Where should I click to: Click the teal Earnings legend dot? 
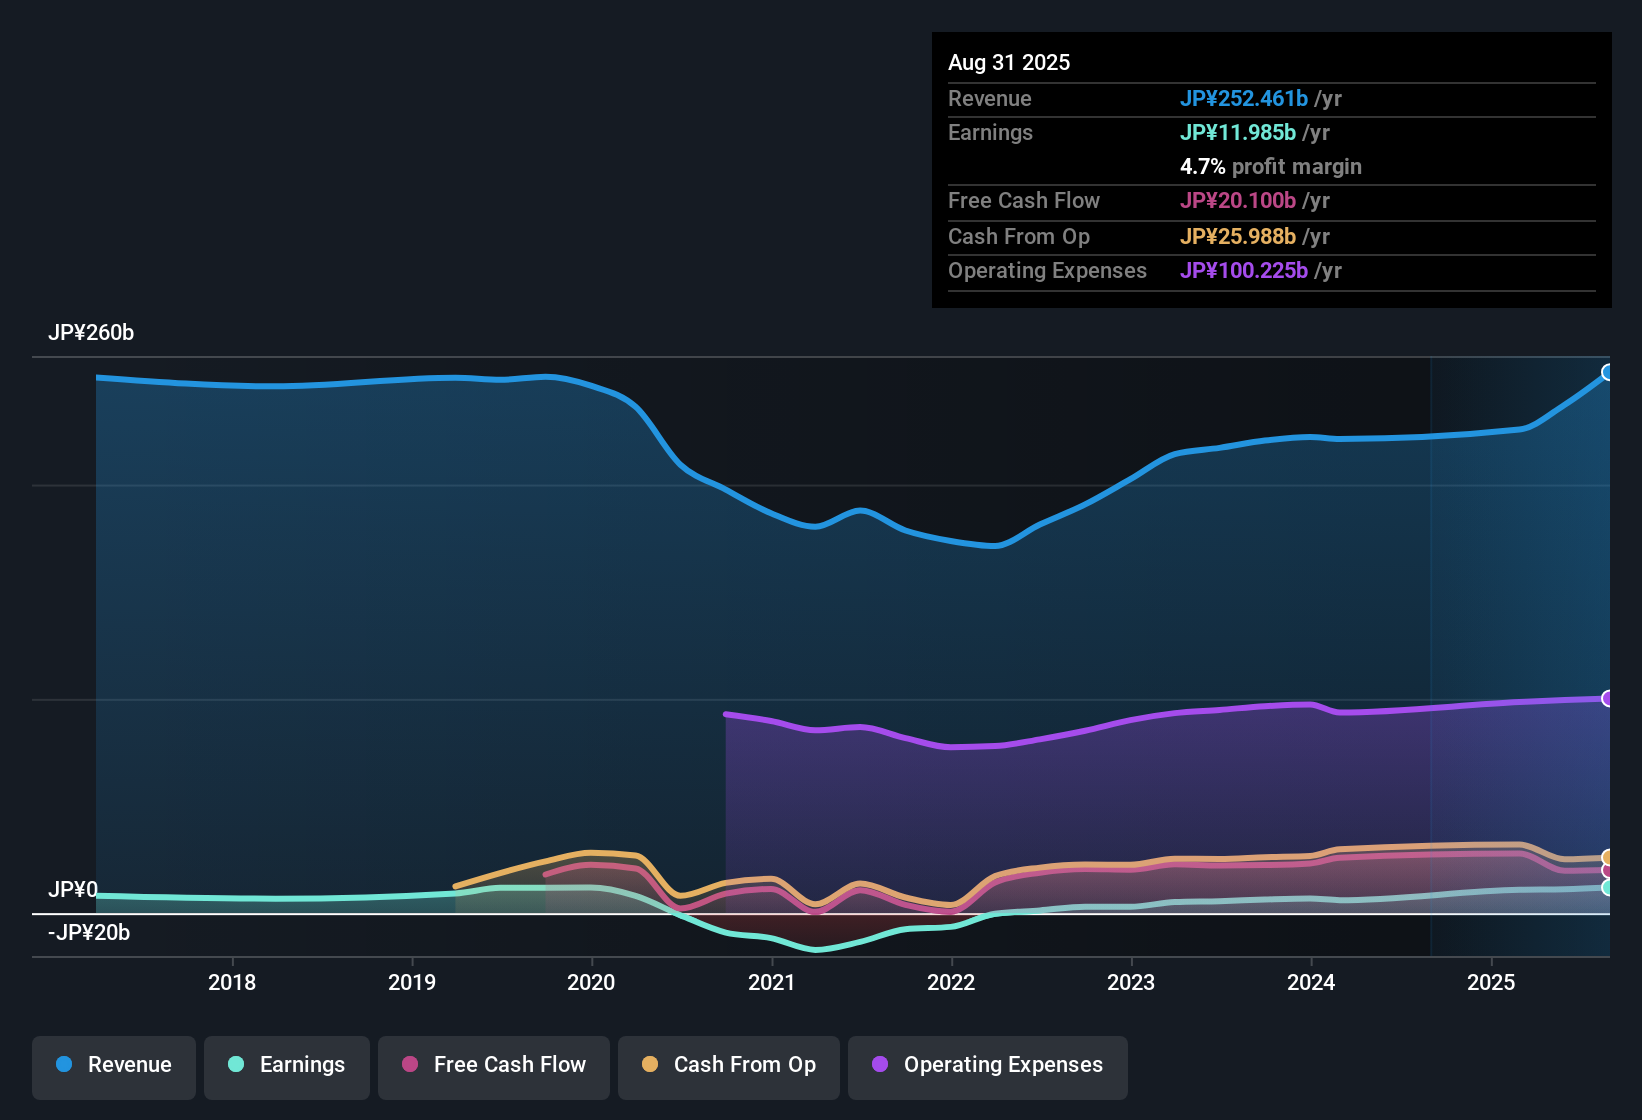click(236, 1065)
